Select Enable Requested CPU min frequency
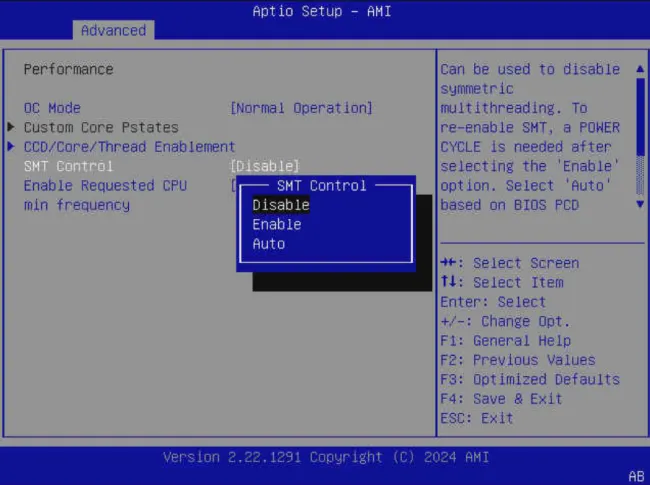The height and width of the screenshot is (485, 650). tap(104, 186)
